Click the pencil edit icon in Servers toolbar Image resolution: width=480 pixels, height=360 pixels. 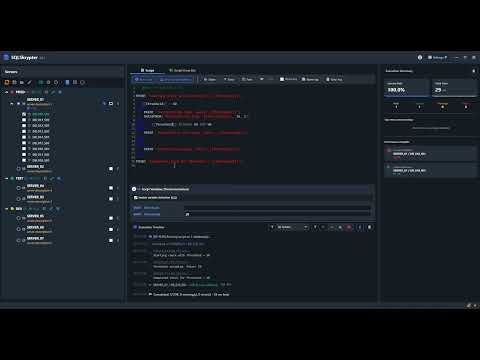tap(30, 82)
